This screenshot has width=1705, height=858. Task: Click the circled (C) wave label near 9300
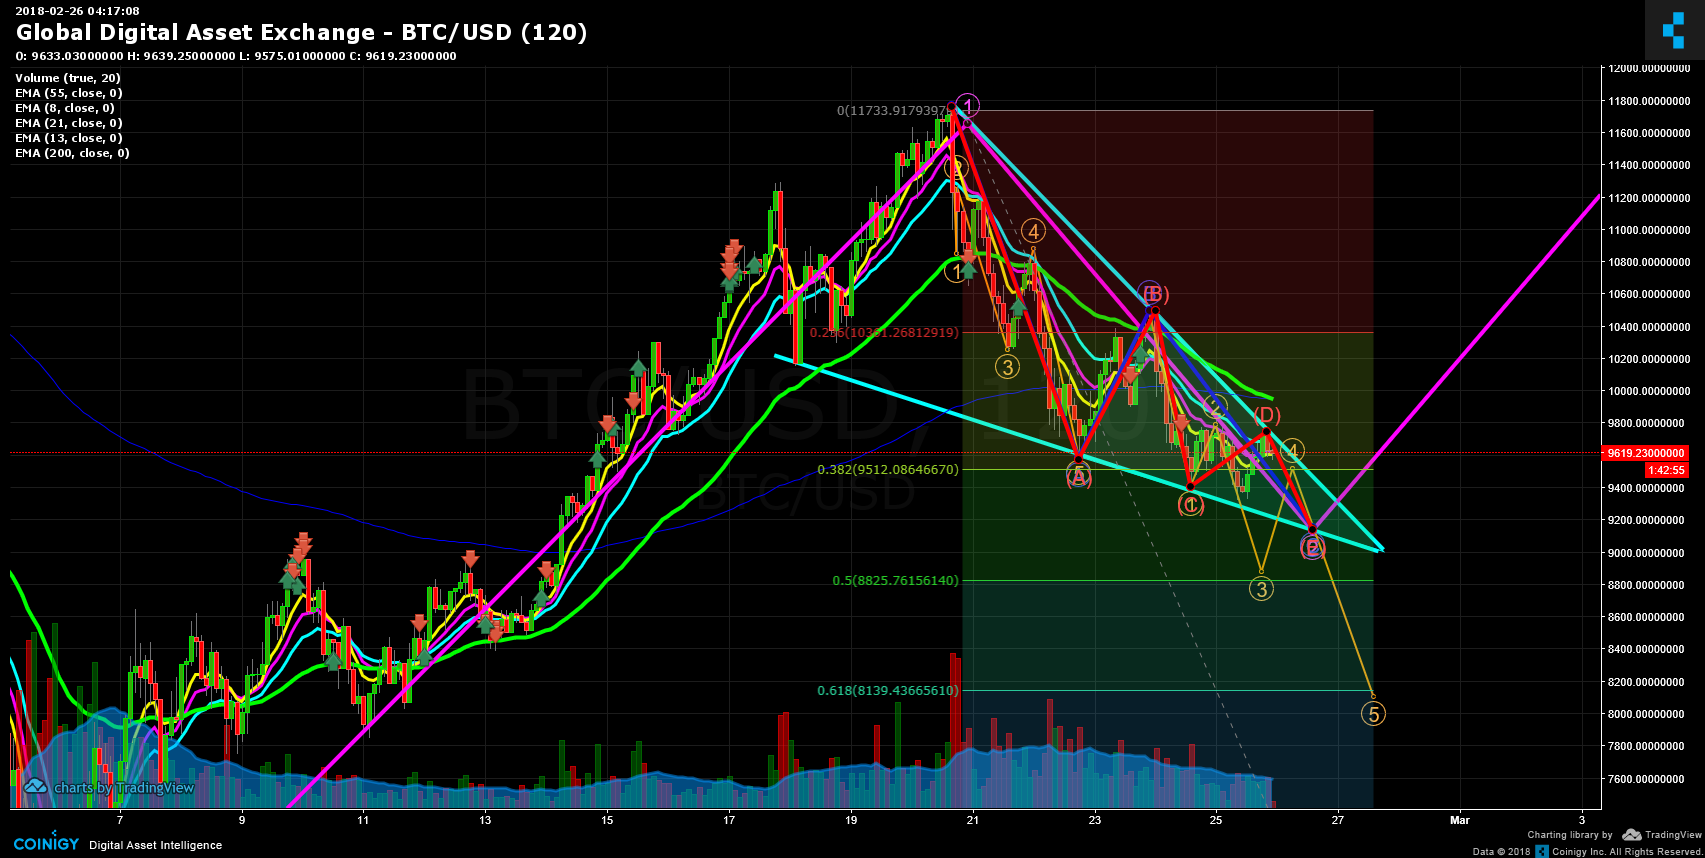1190,505
